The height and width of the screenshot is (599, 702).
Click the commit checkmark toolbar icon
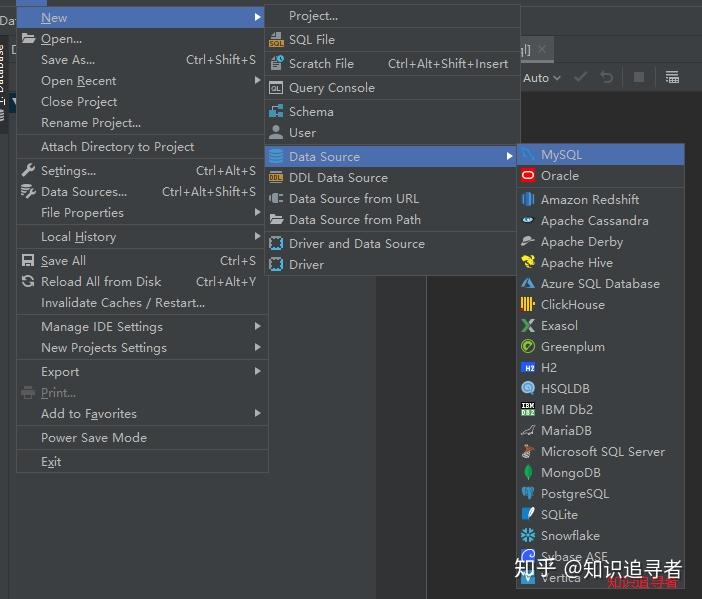(580, 77)
